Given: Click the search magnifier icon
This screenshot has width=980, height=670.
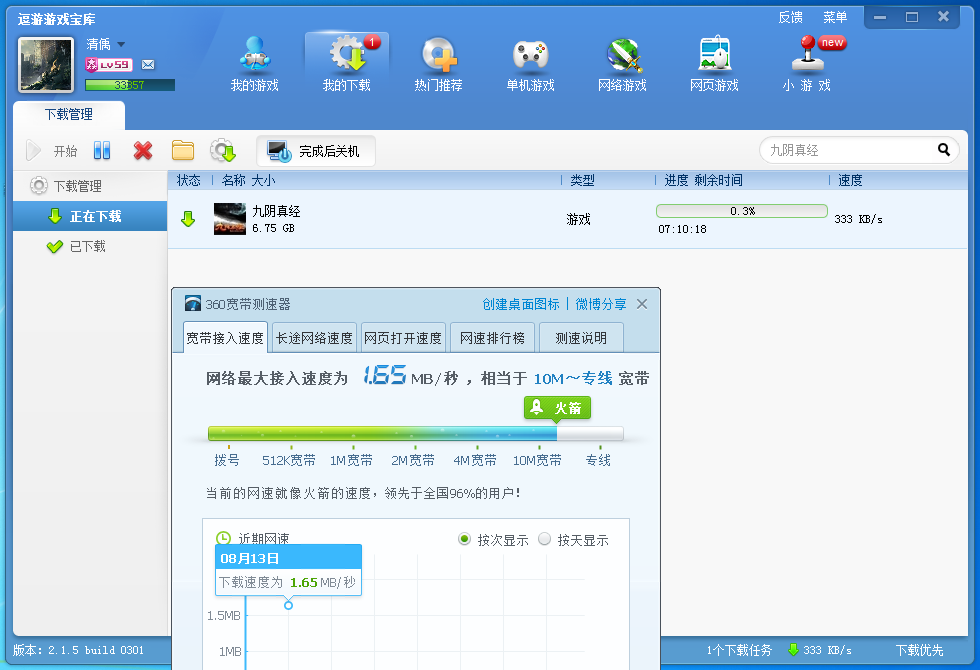Looking at the screenshot, I should tap(944, 150).
